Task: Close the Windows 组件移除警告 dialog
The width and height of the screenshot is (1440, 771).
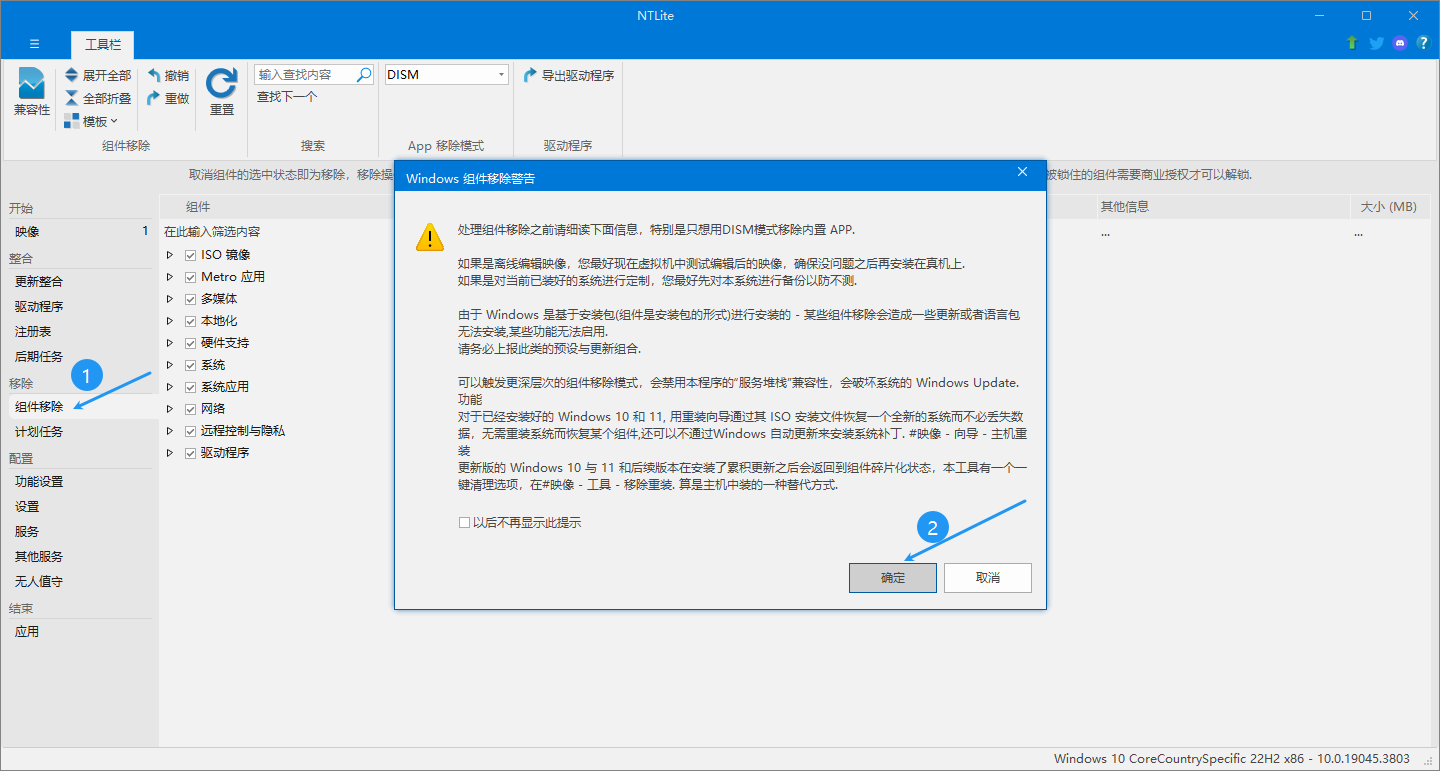Action: coord(1022,172)
